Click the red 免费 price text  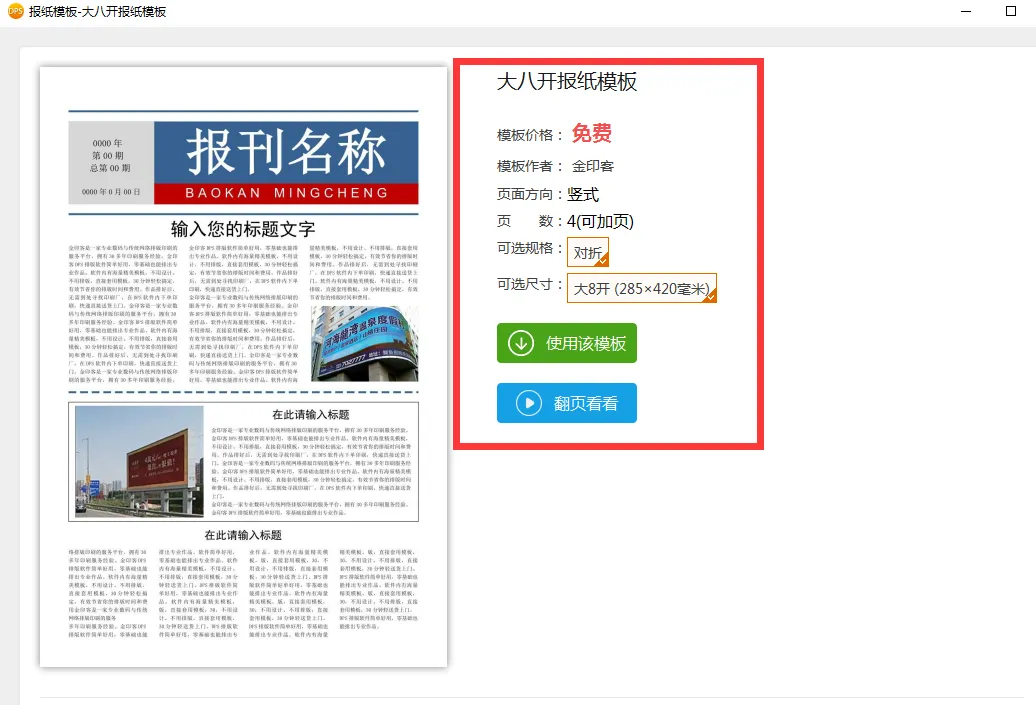coord(591,133)
